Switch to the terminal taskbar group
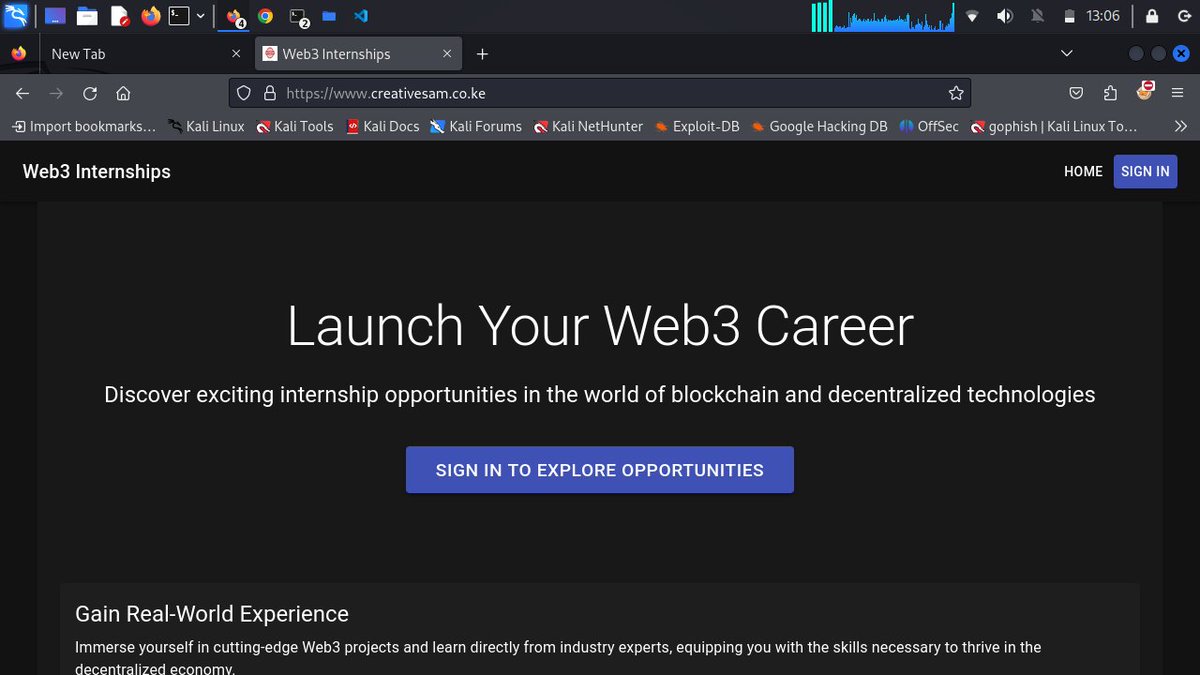1200x675 pixels. pos(298,16)
